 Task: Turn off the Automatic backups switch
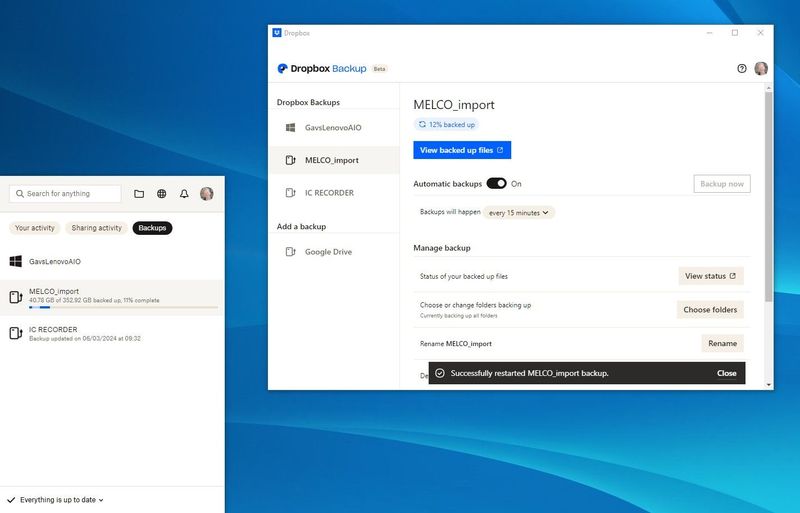[496, 183]
